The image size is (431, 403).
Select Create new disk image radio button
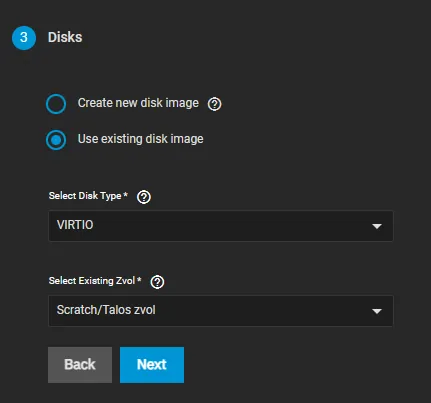point(56,104)
